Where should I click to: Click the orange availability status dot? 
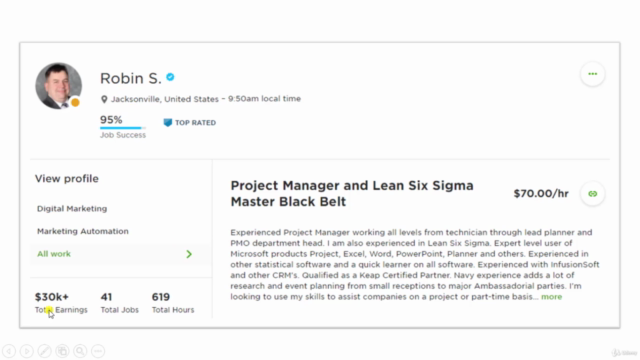click(75, 102)
